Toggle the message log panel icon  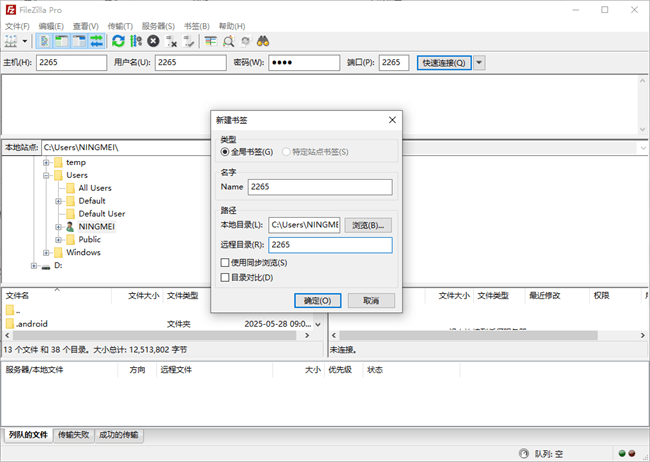tap(45, 41)
